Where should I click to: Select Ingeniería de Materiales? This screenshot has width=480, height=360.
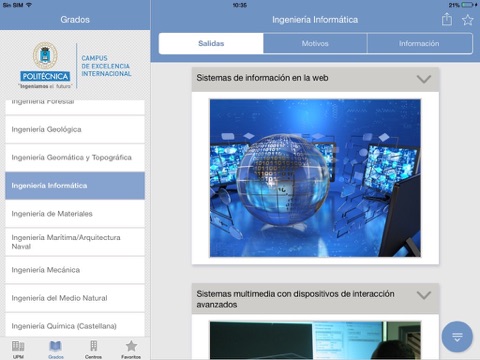(x=75, y=214)
